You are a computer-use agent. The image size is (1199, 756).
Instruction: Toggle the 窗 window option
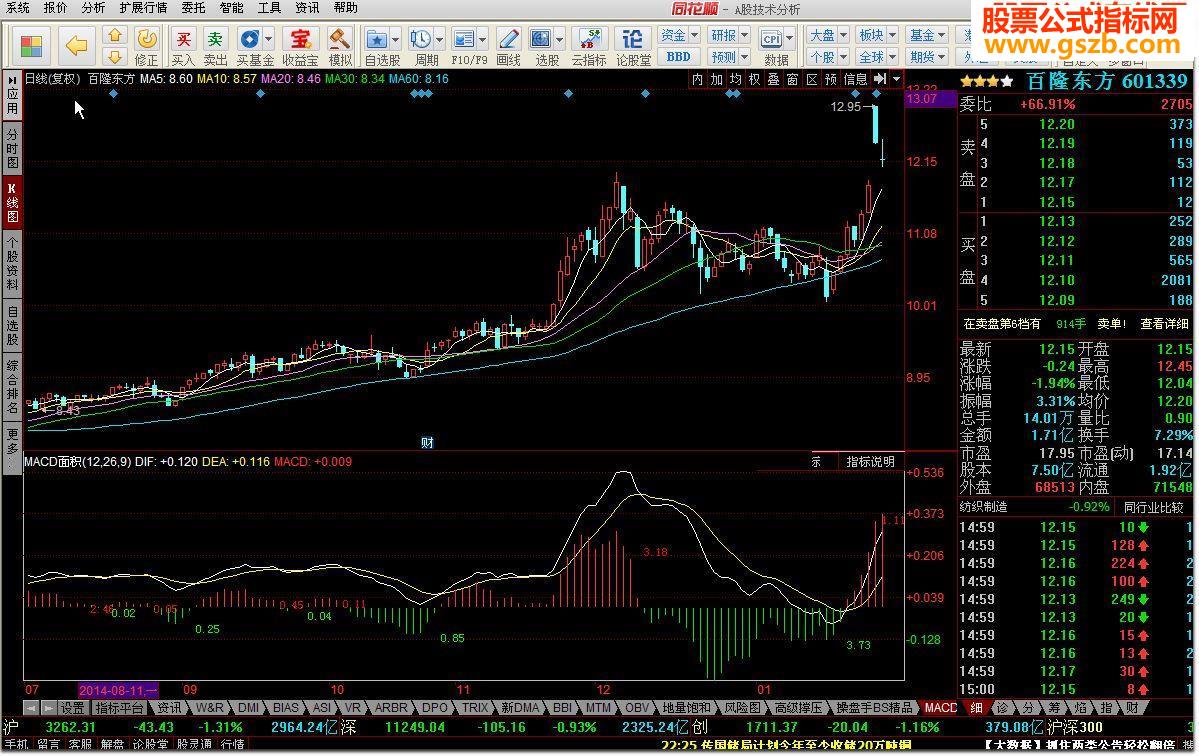tap(793, 79)
